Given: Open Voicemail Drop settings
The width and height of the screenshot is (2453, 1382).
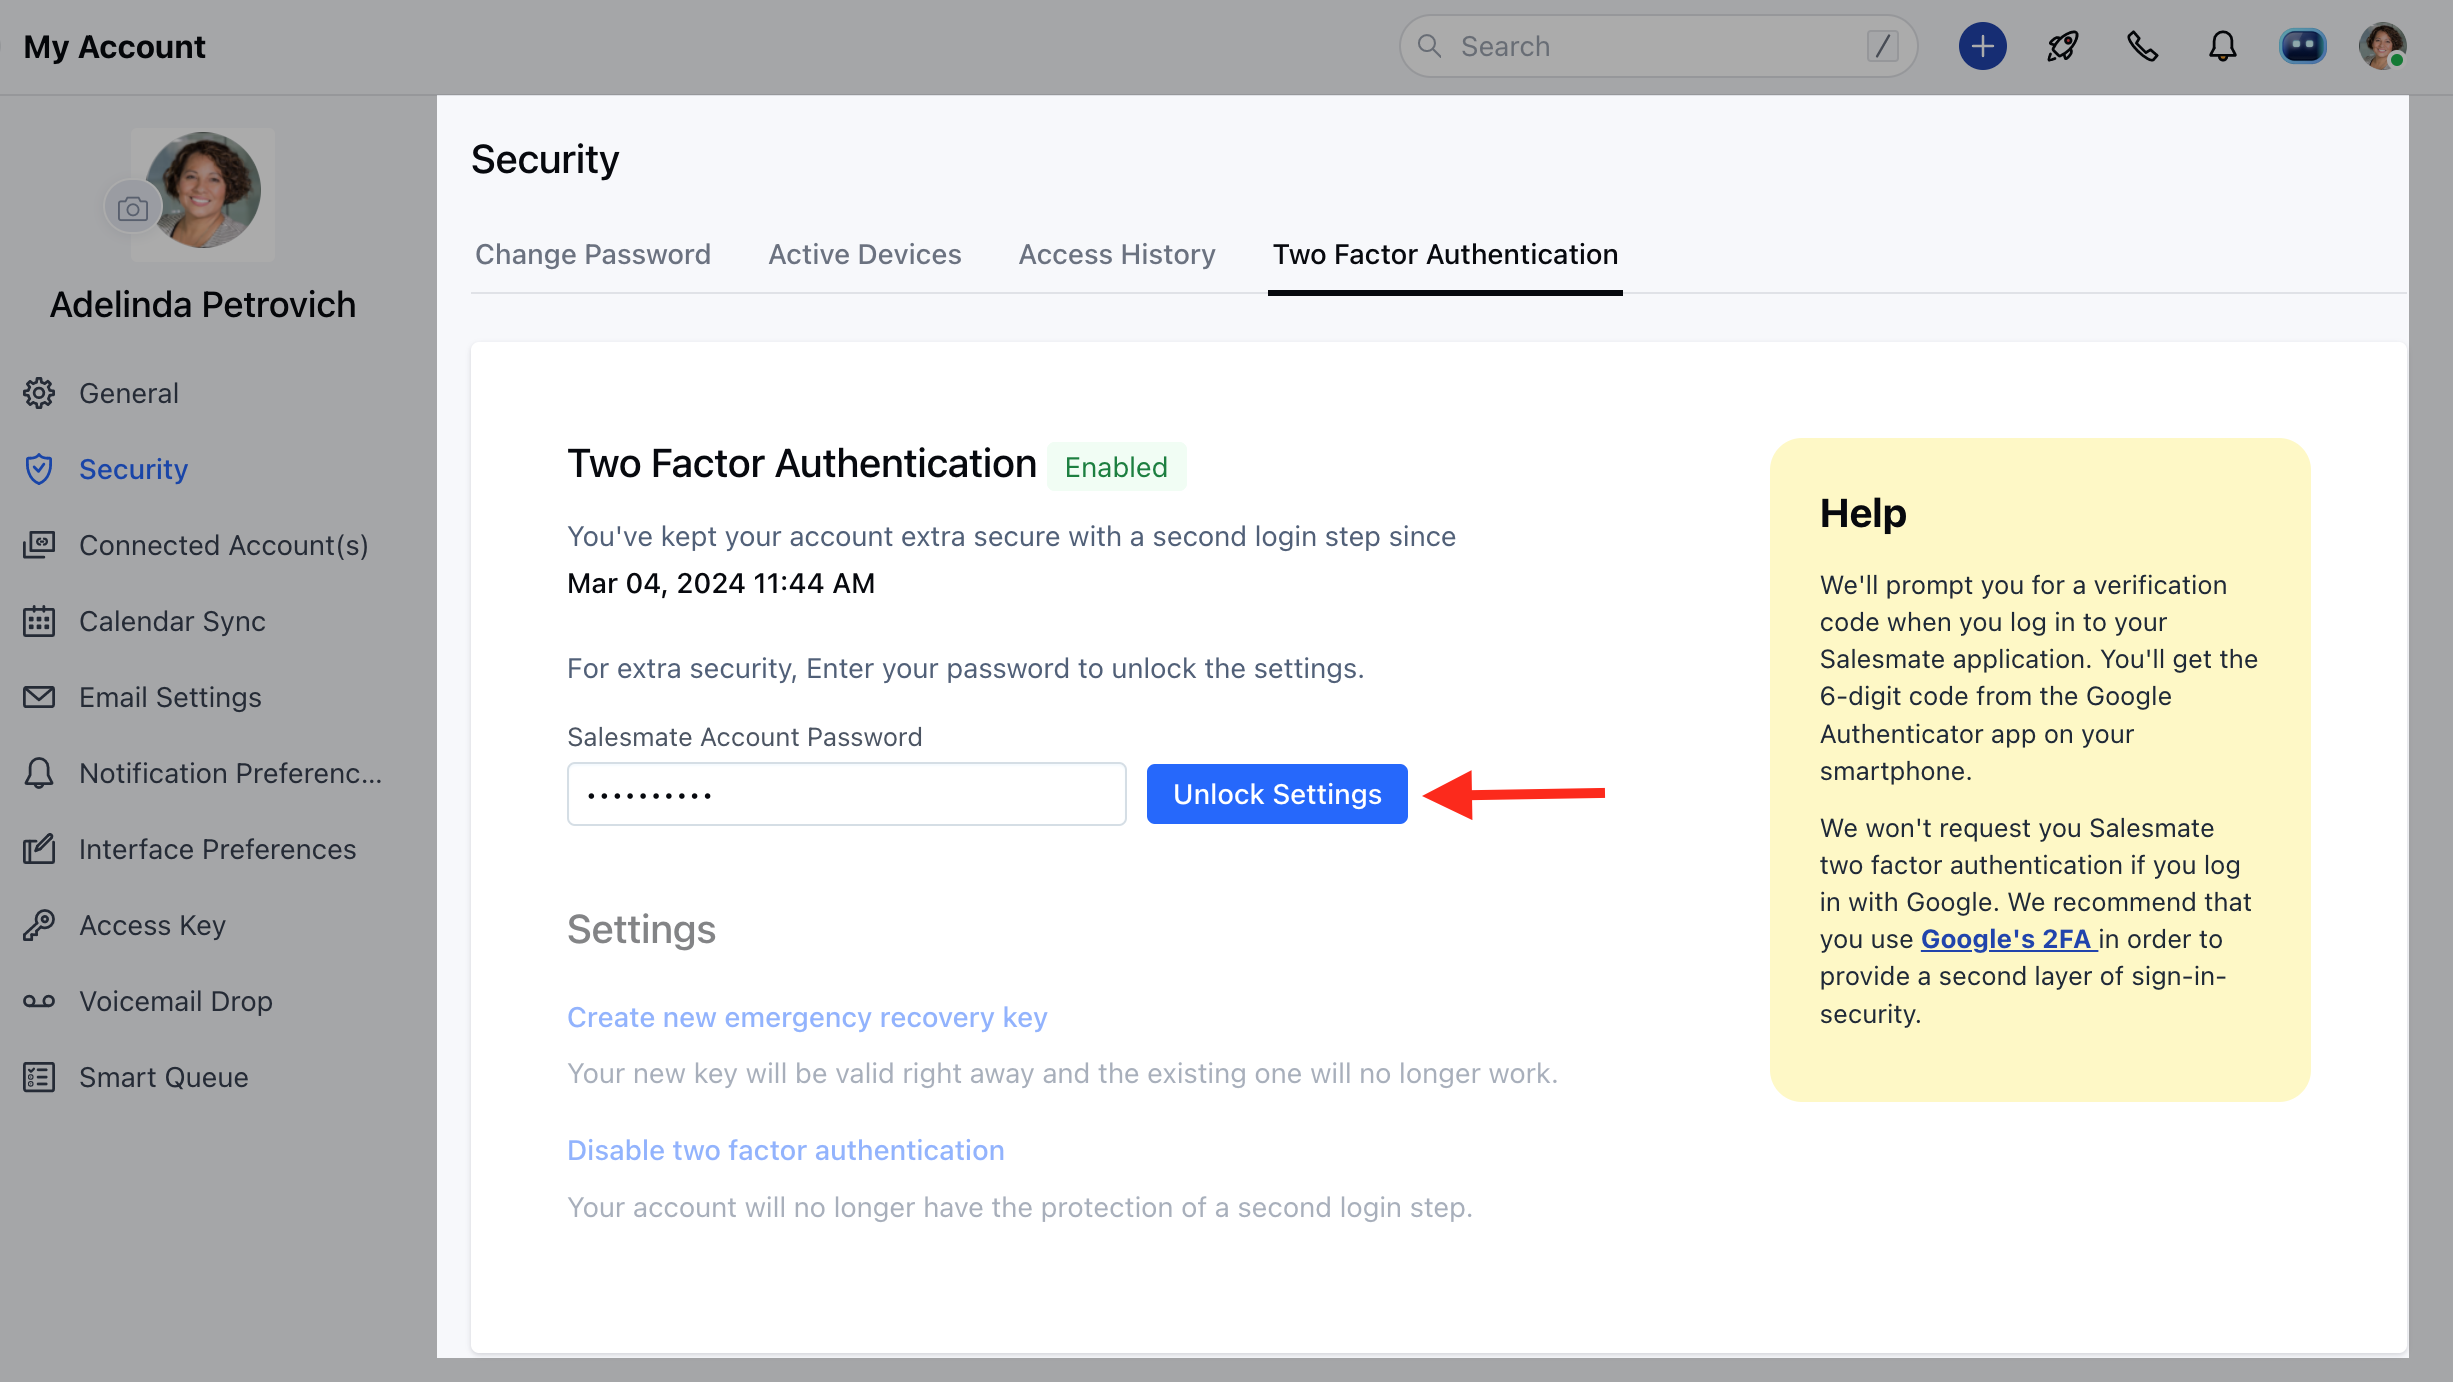Looking at the screenshot, I should coord(175,1001).
